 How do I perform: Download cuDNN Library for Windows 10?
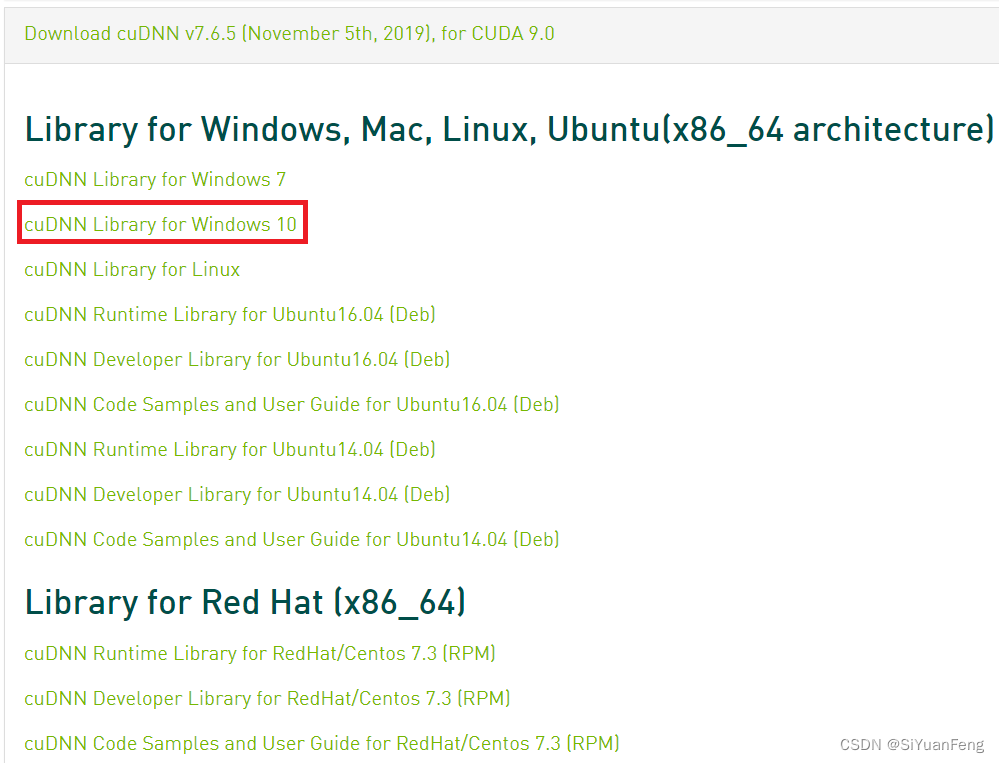coord(161,224)
